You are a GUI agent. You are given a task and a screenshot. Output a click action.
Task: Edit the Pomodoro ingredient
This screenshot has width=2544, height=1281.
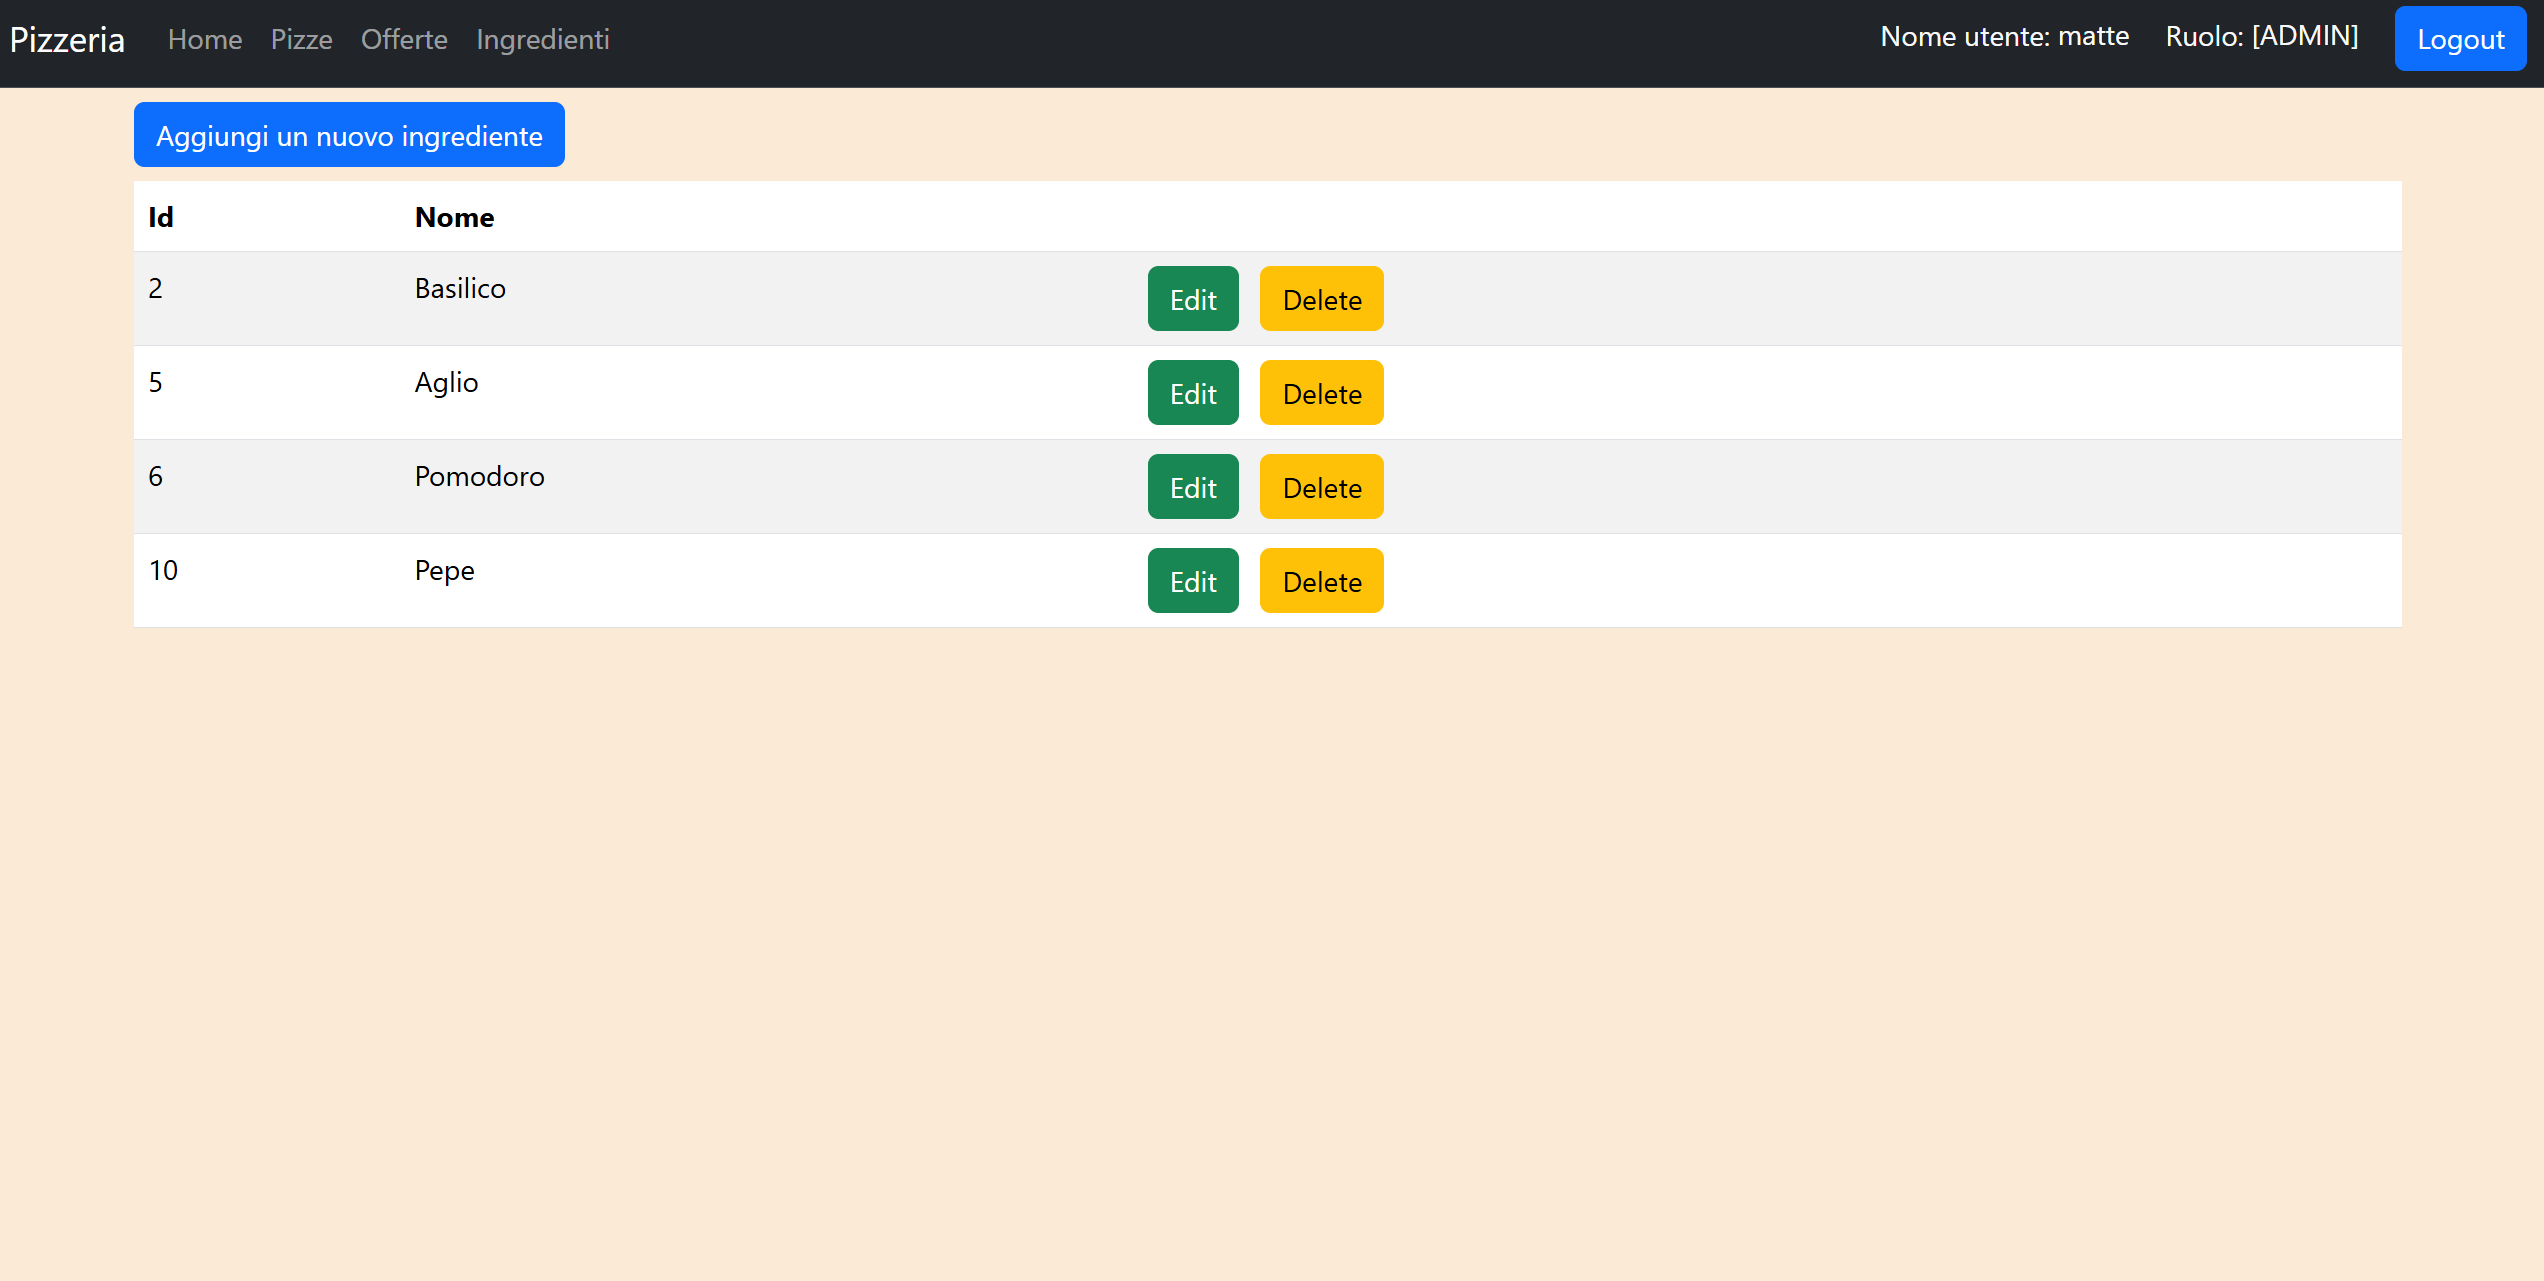click(x=1192, y=487)
